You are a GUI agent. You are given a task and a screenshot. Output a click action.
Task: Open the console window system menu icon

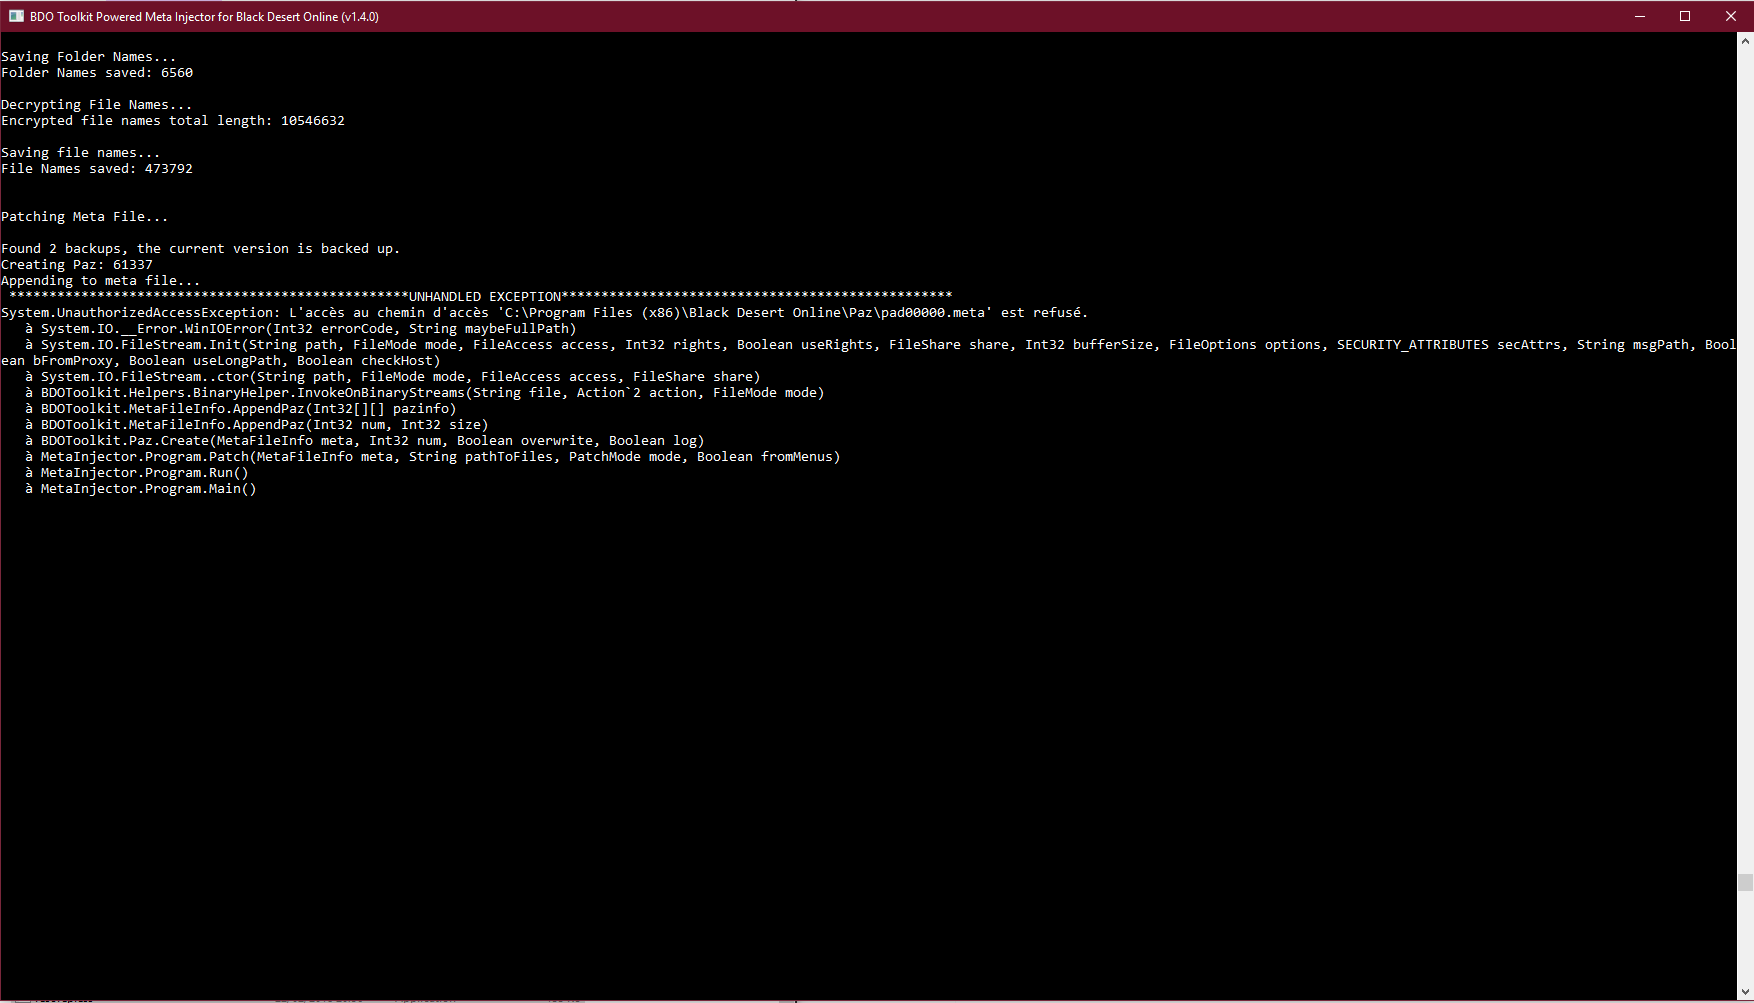(16, 16)
